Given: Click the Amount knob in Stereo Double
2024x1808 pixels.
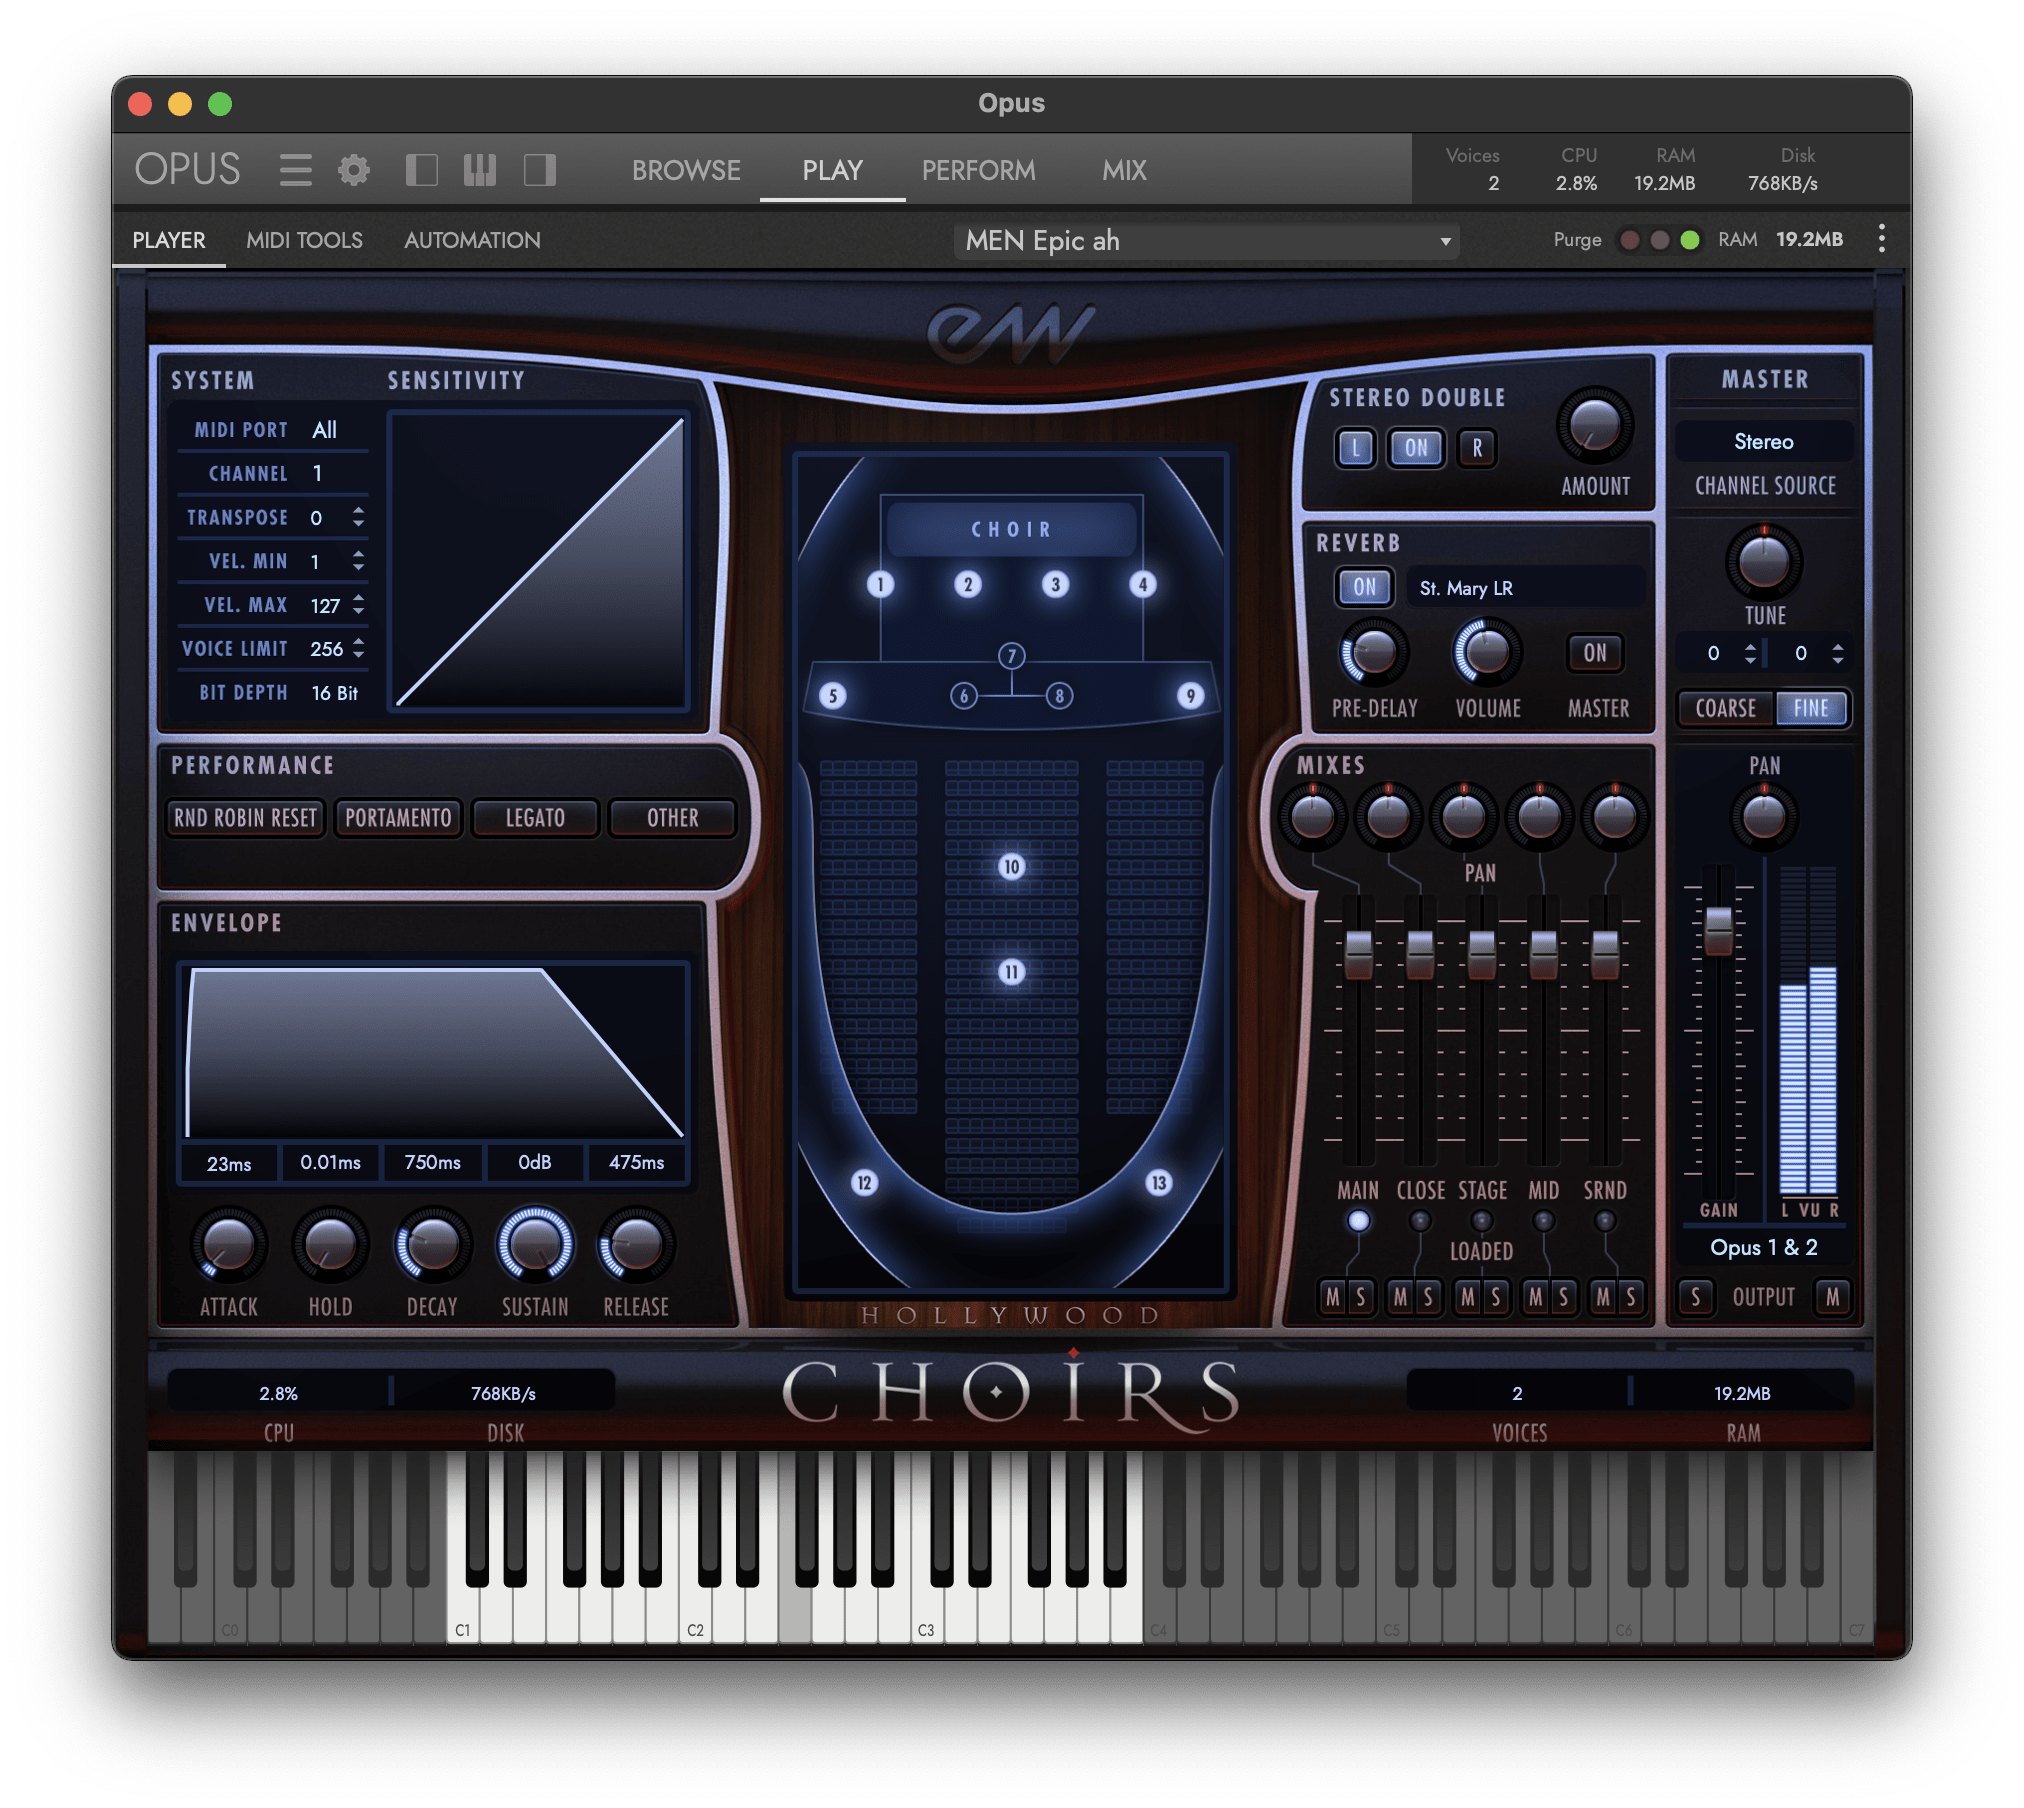Looking at the screenshot, I should tap(1594, 426).
